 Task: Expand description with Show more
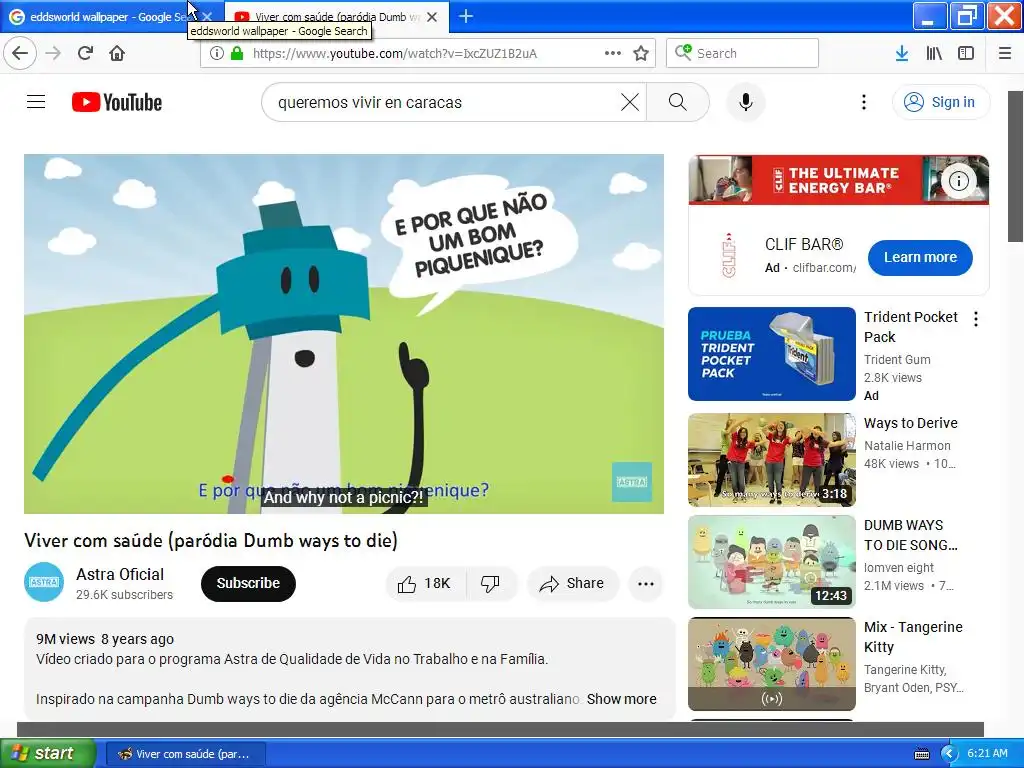621,699
